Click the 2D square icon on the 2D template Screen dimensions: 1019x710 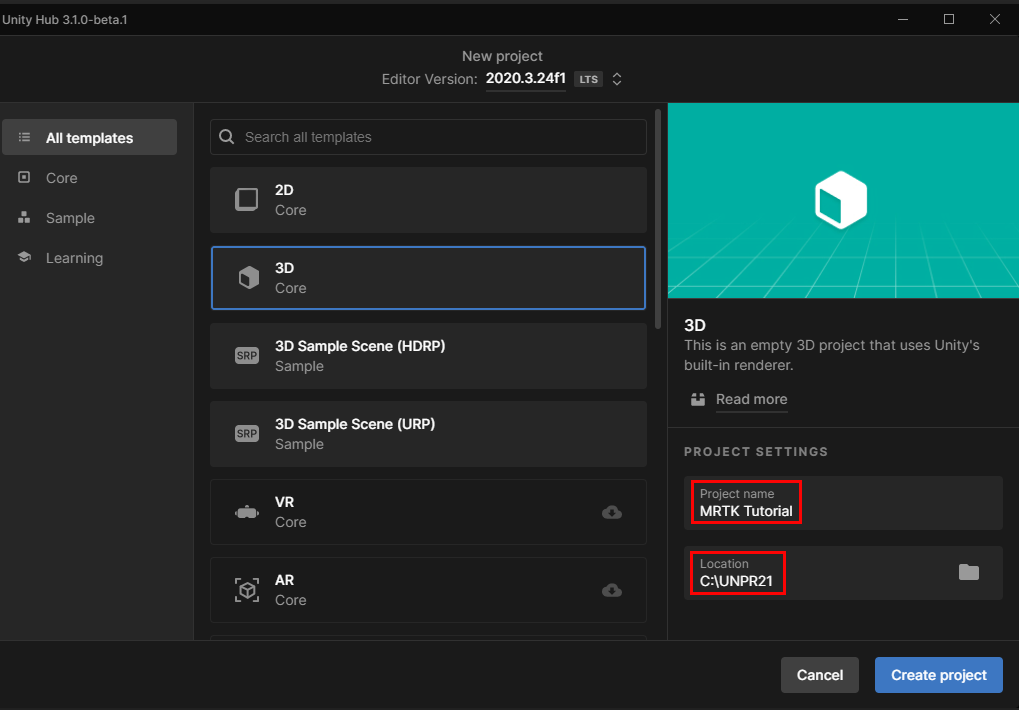(246, 199)
